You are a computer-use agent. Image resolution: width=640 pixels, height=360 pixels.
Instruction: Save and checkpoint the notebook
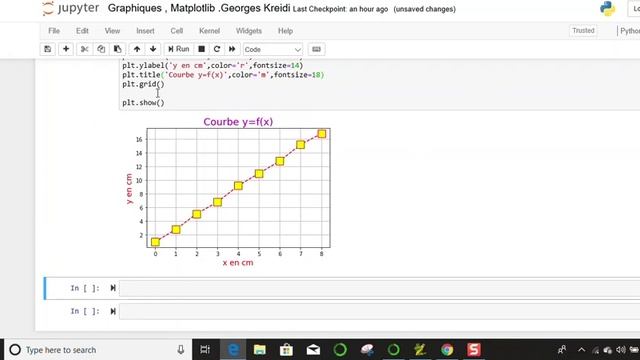(48, 49)
